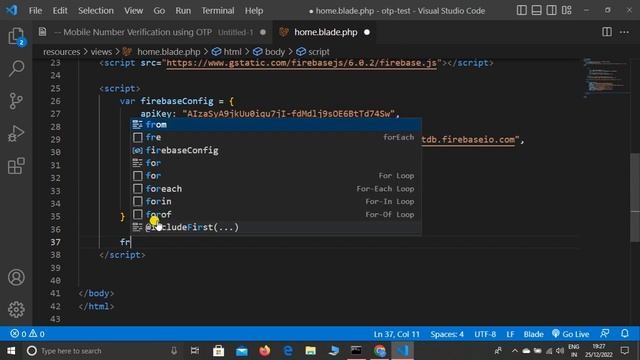Choose the @includeFirst(...) suggestion

click(x=276, y=227)
